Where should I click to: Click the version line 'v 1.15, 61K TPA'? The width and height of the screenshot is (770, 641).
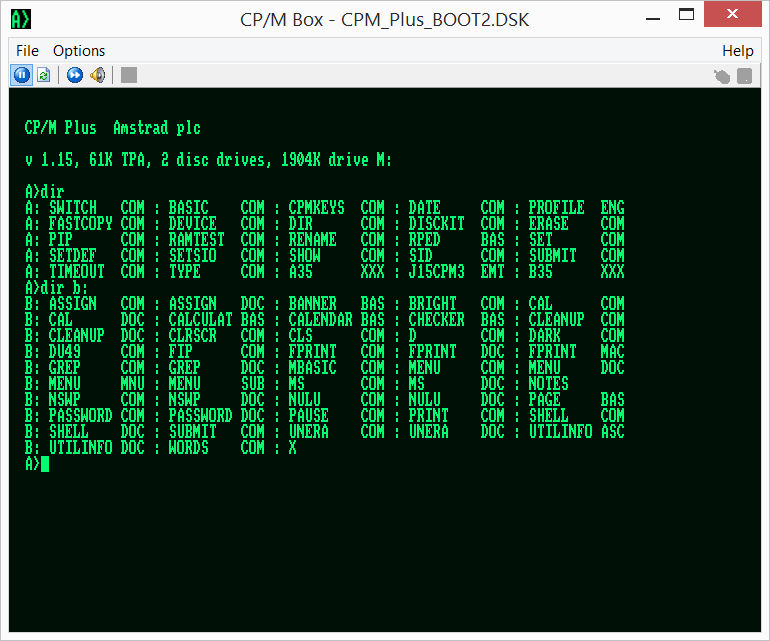88,160
